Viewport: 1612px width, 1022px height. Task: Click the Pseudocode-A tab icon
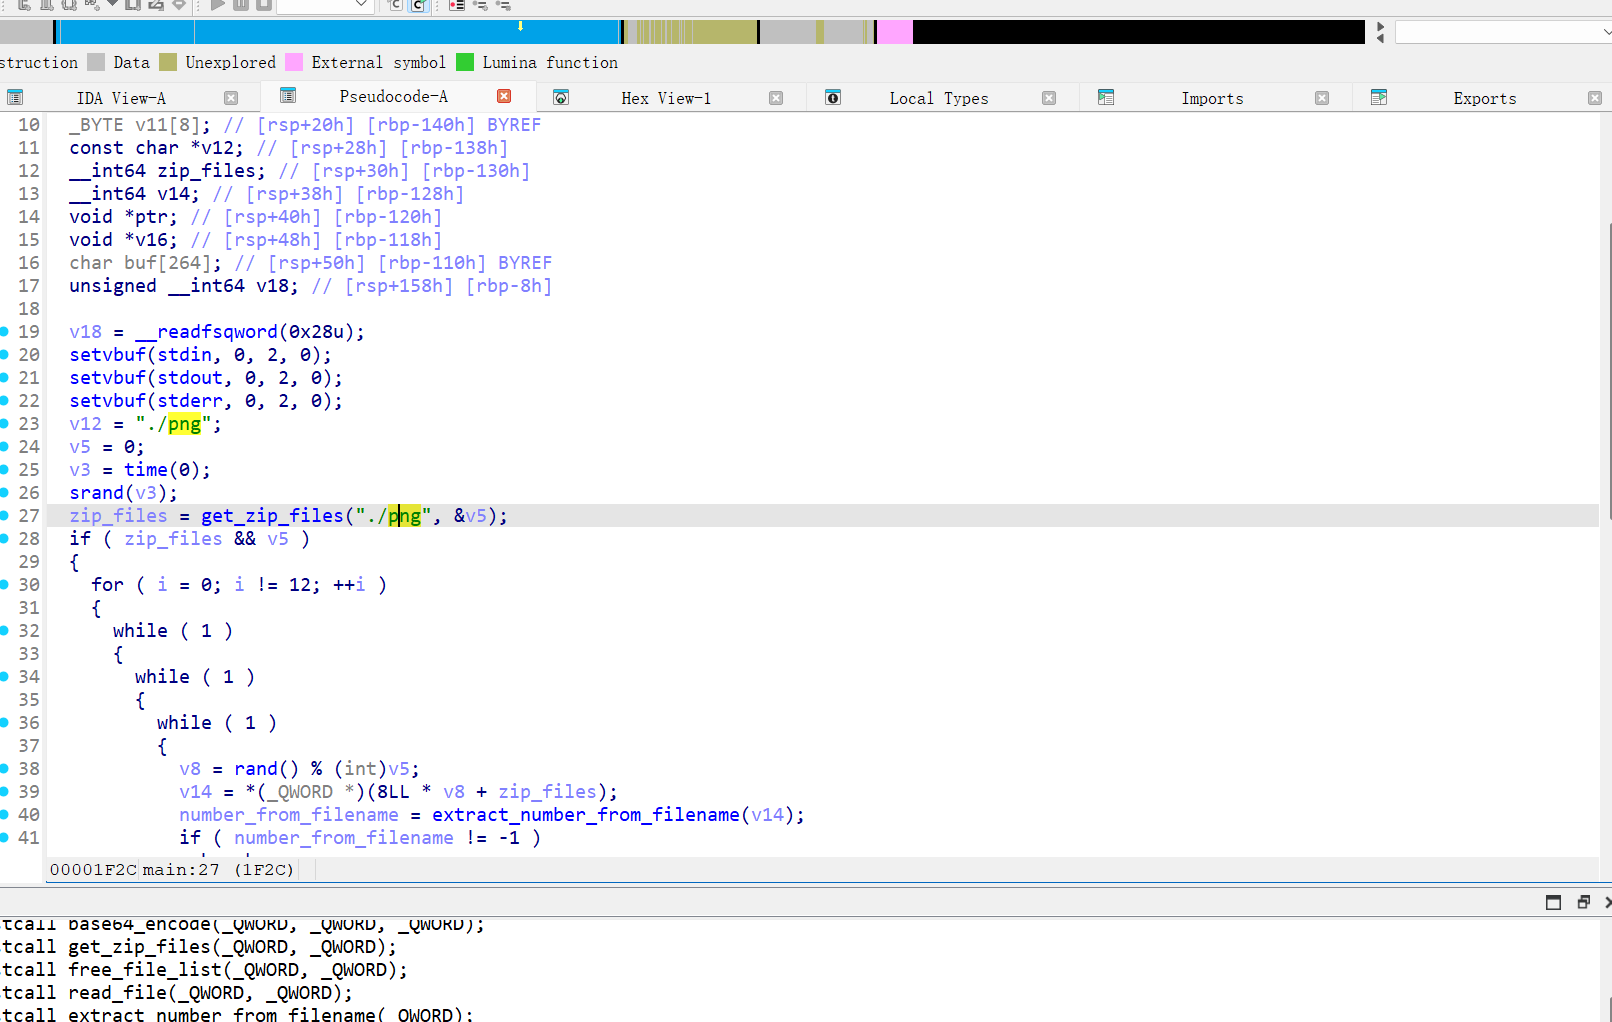288,95
